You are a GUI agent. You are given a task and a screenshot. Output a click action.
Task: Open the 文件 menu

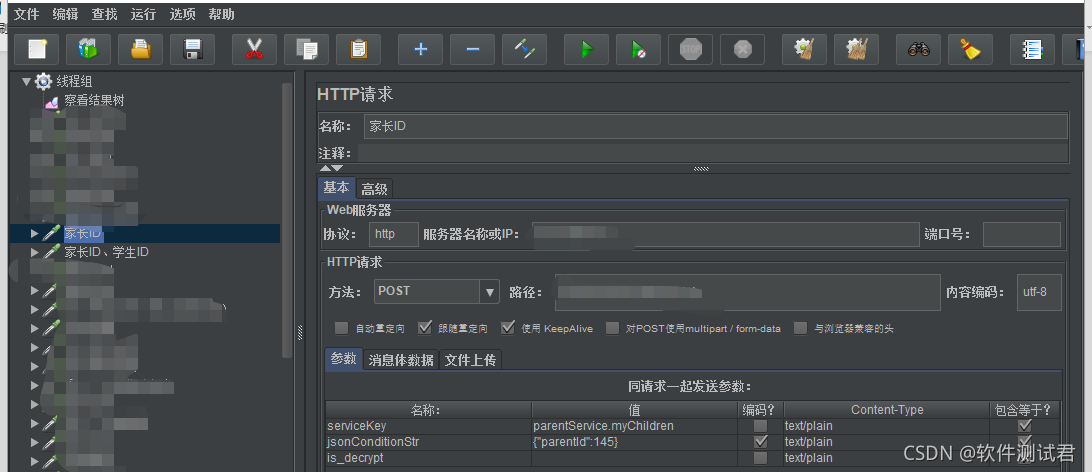(x=26, y=14)
